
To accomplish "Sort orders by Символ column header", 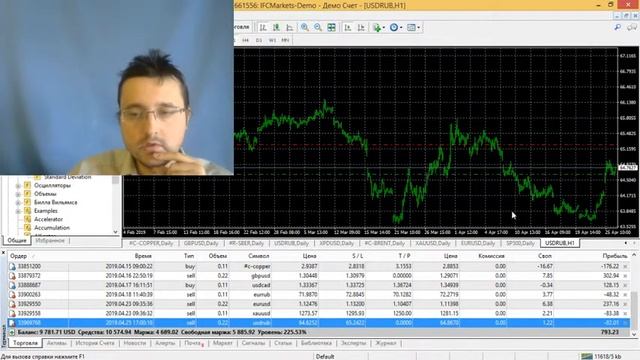I will coord(258,256).
